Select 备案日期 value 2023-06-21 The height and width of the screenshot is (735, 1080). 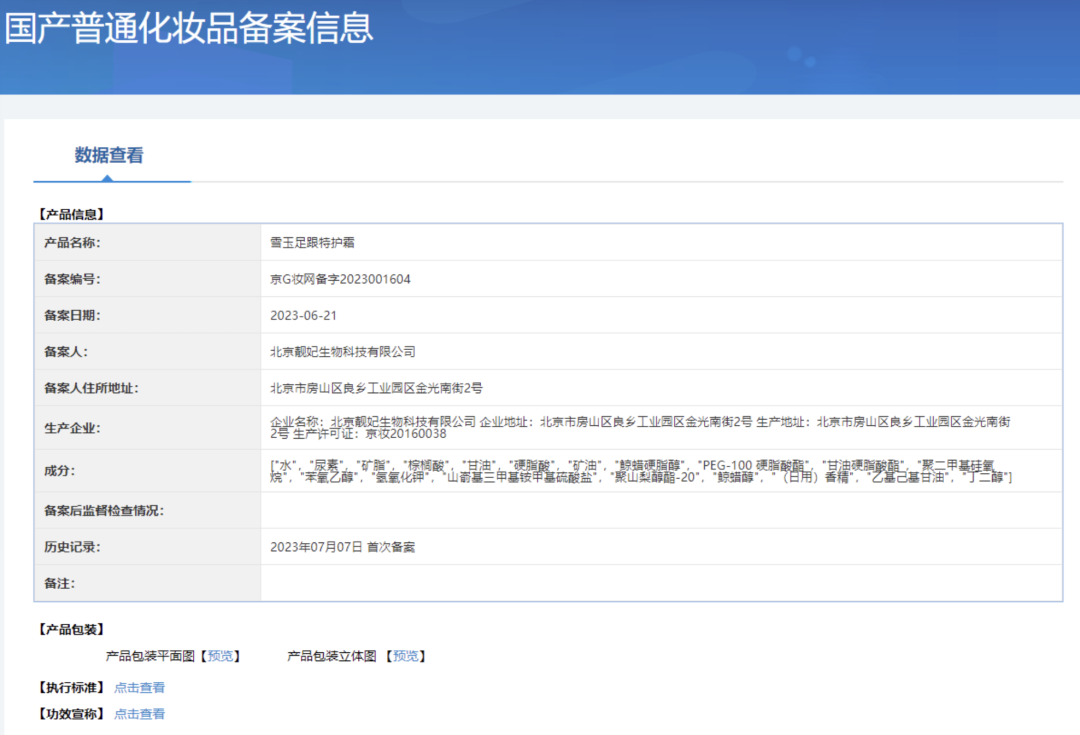point(303,315)
